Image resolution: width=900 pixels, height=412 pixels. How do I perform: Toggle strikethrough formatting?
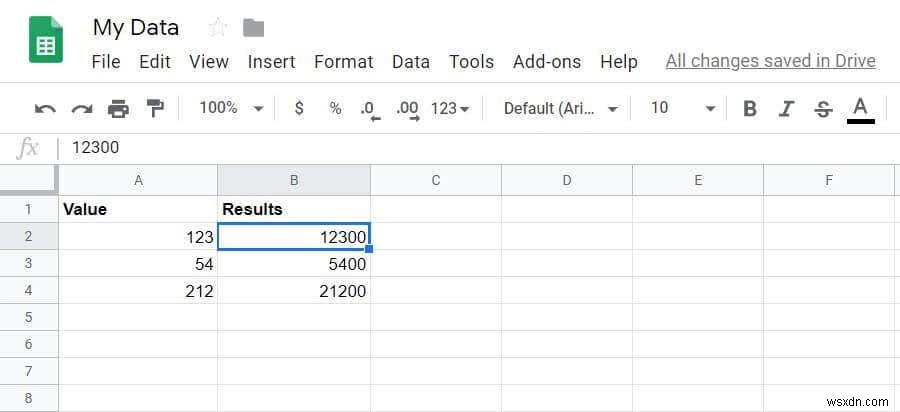click(823, 108)
